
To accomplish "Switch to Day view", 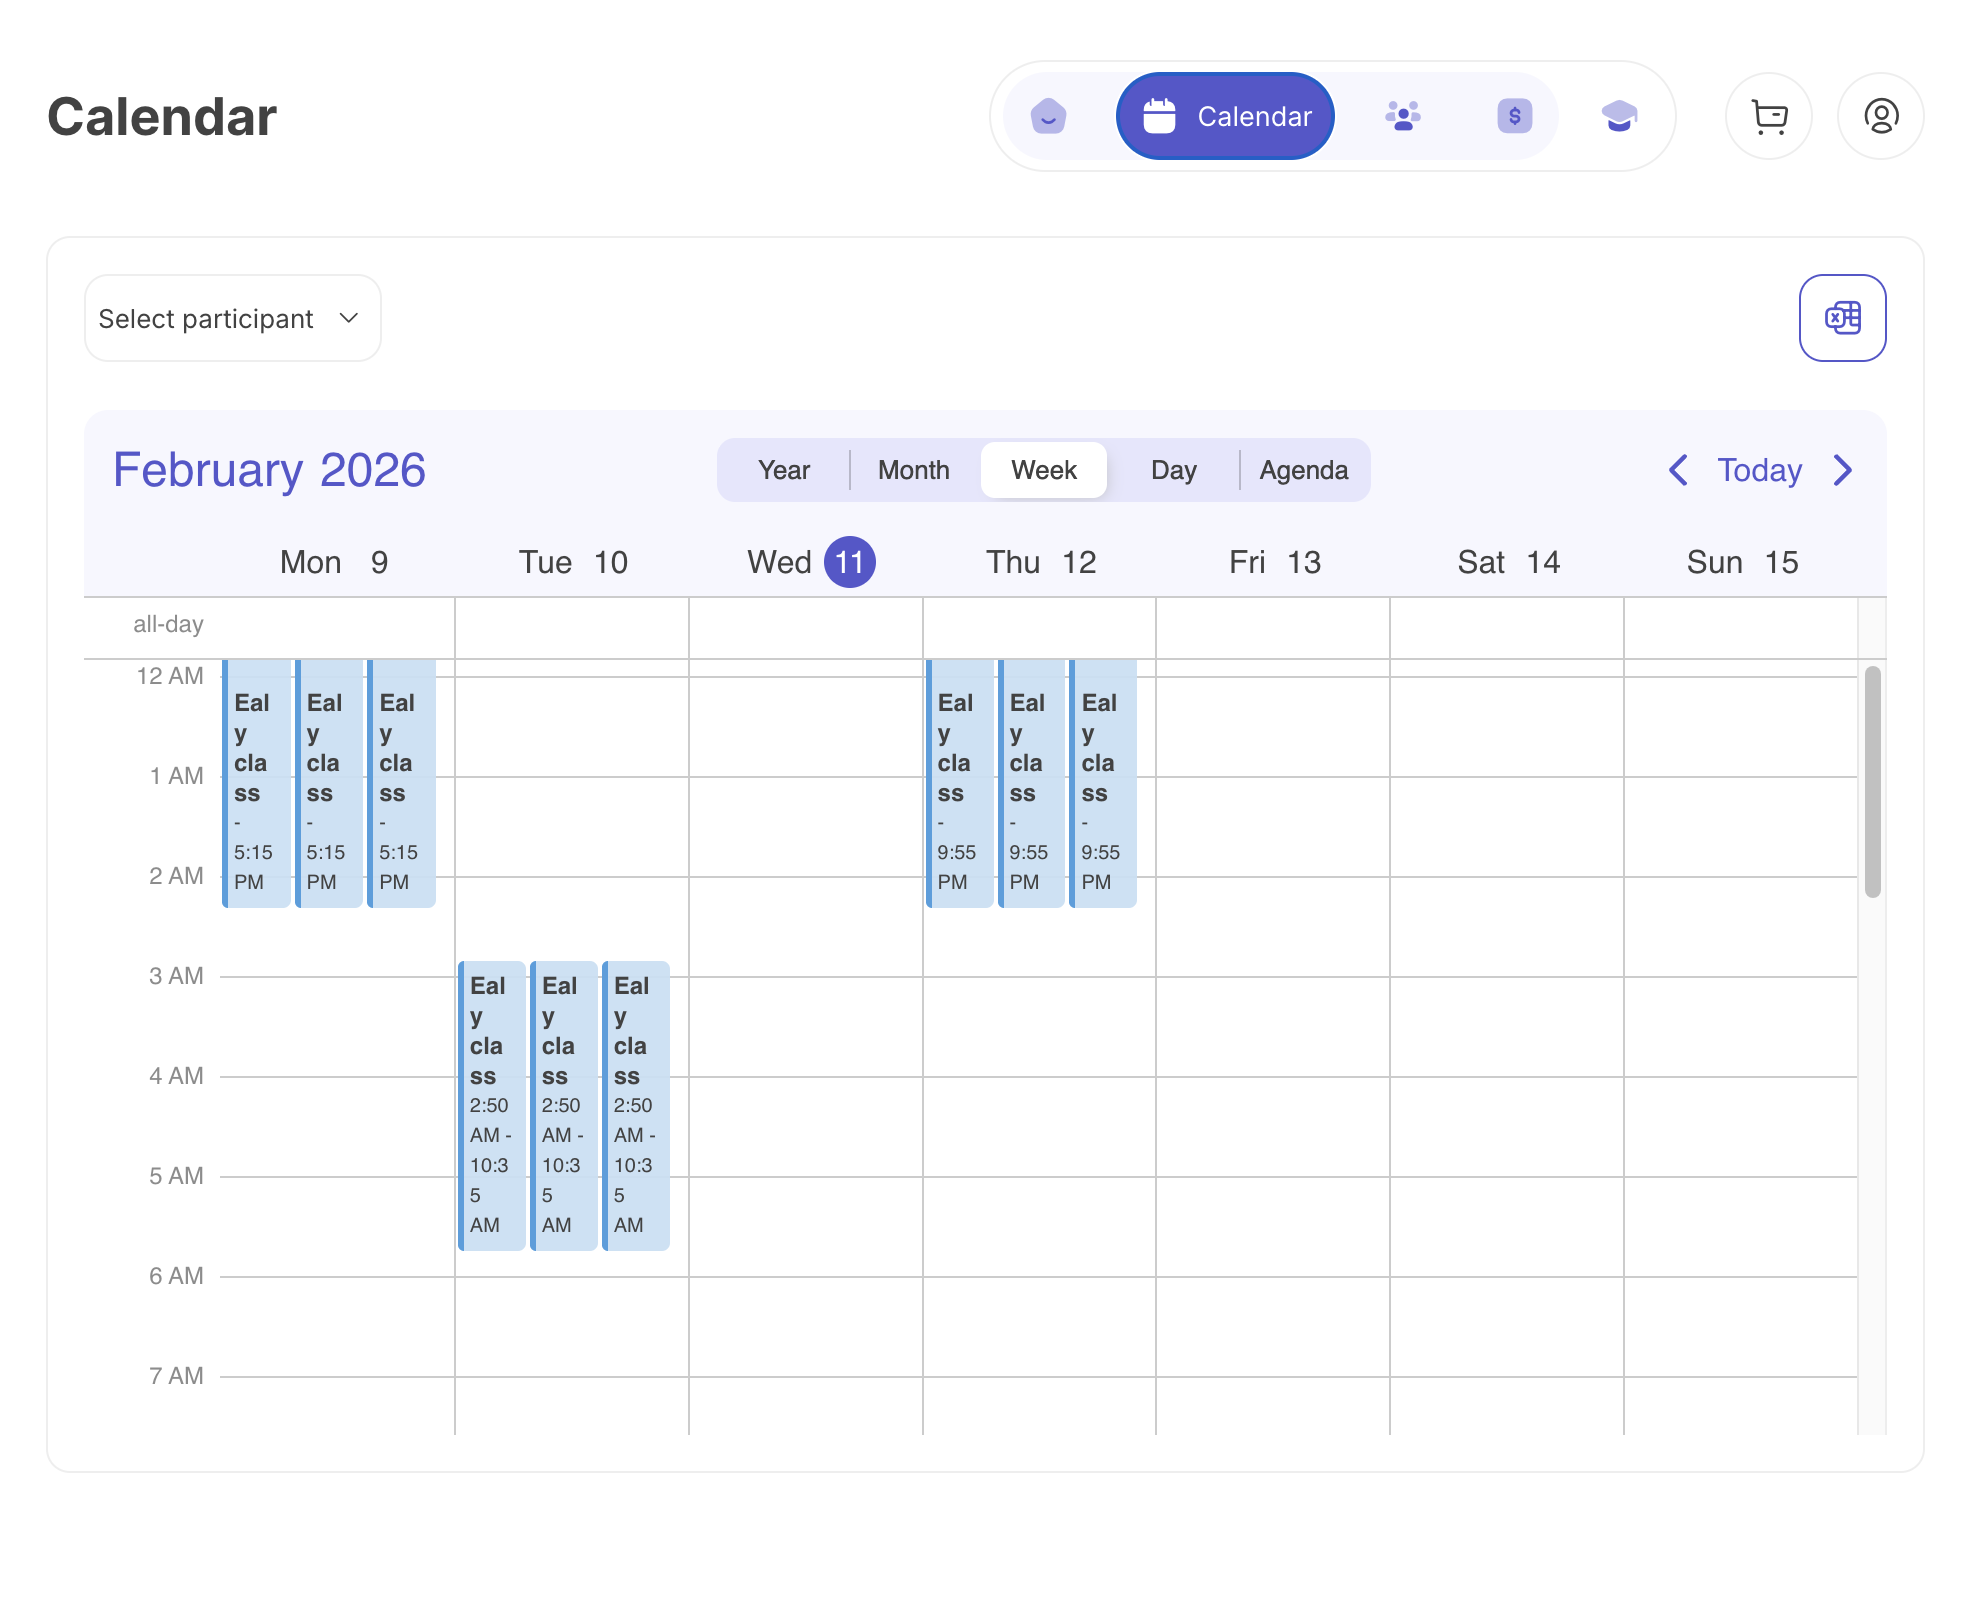I will [x=1173, y=470].
